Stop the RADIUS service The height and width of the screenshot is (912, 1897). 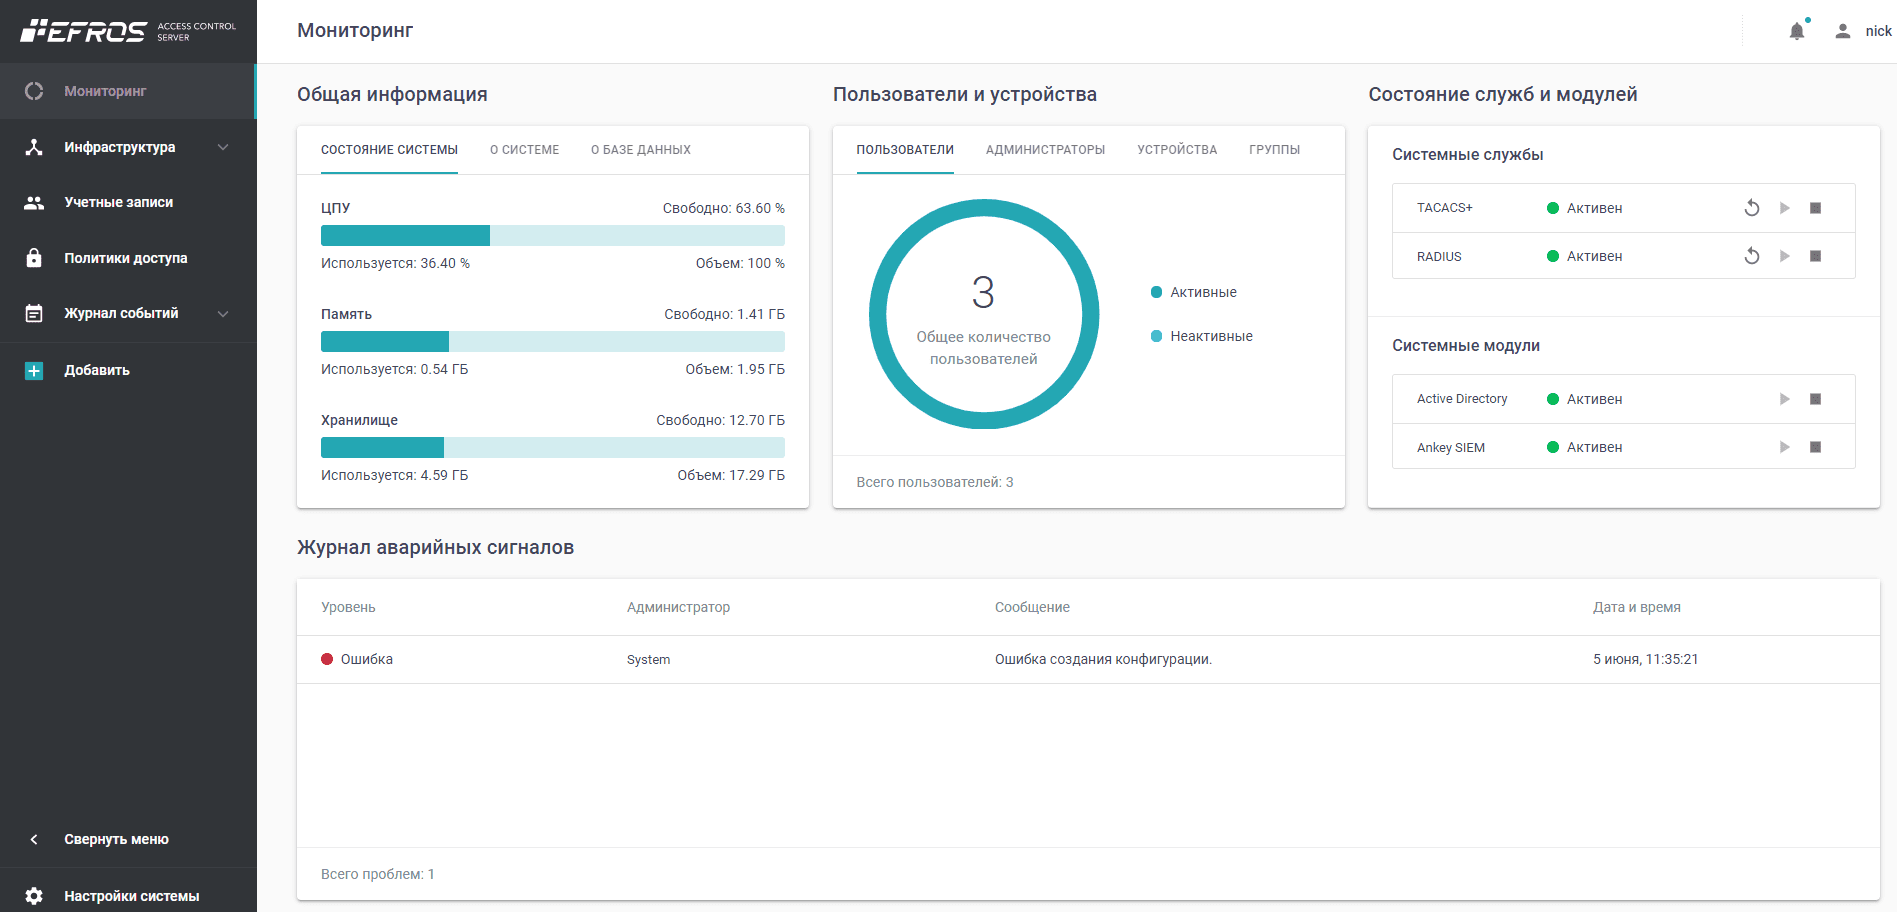point(1815,256)
